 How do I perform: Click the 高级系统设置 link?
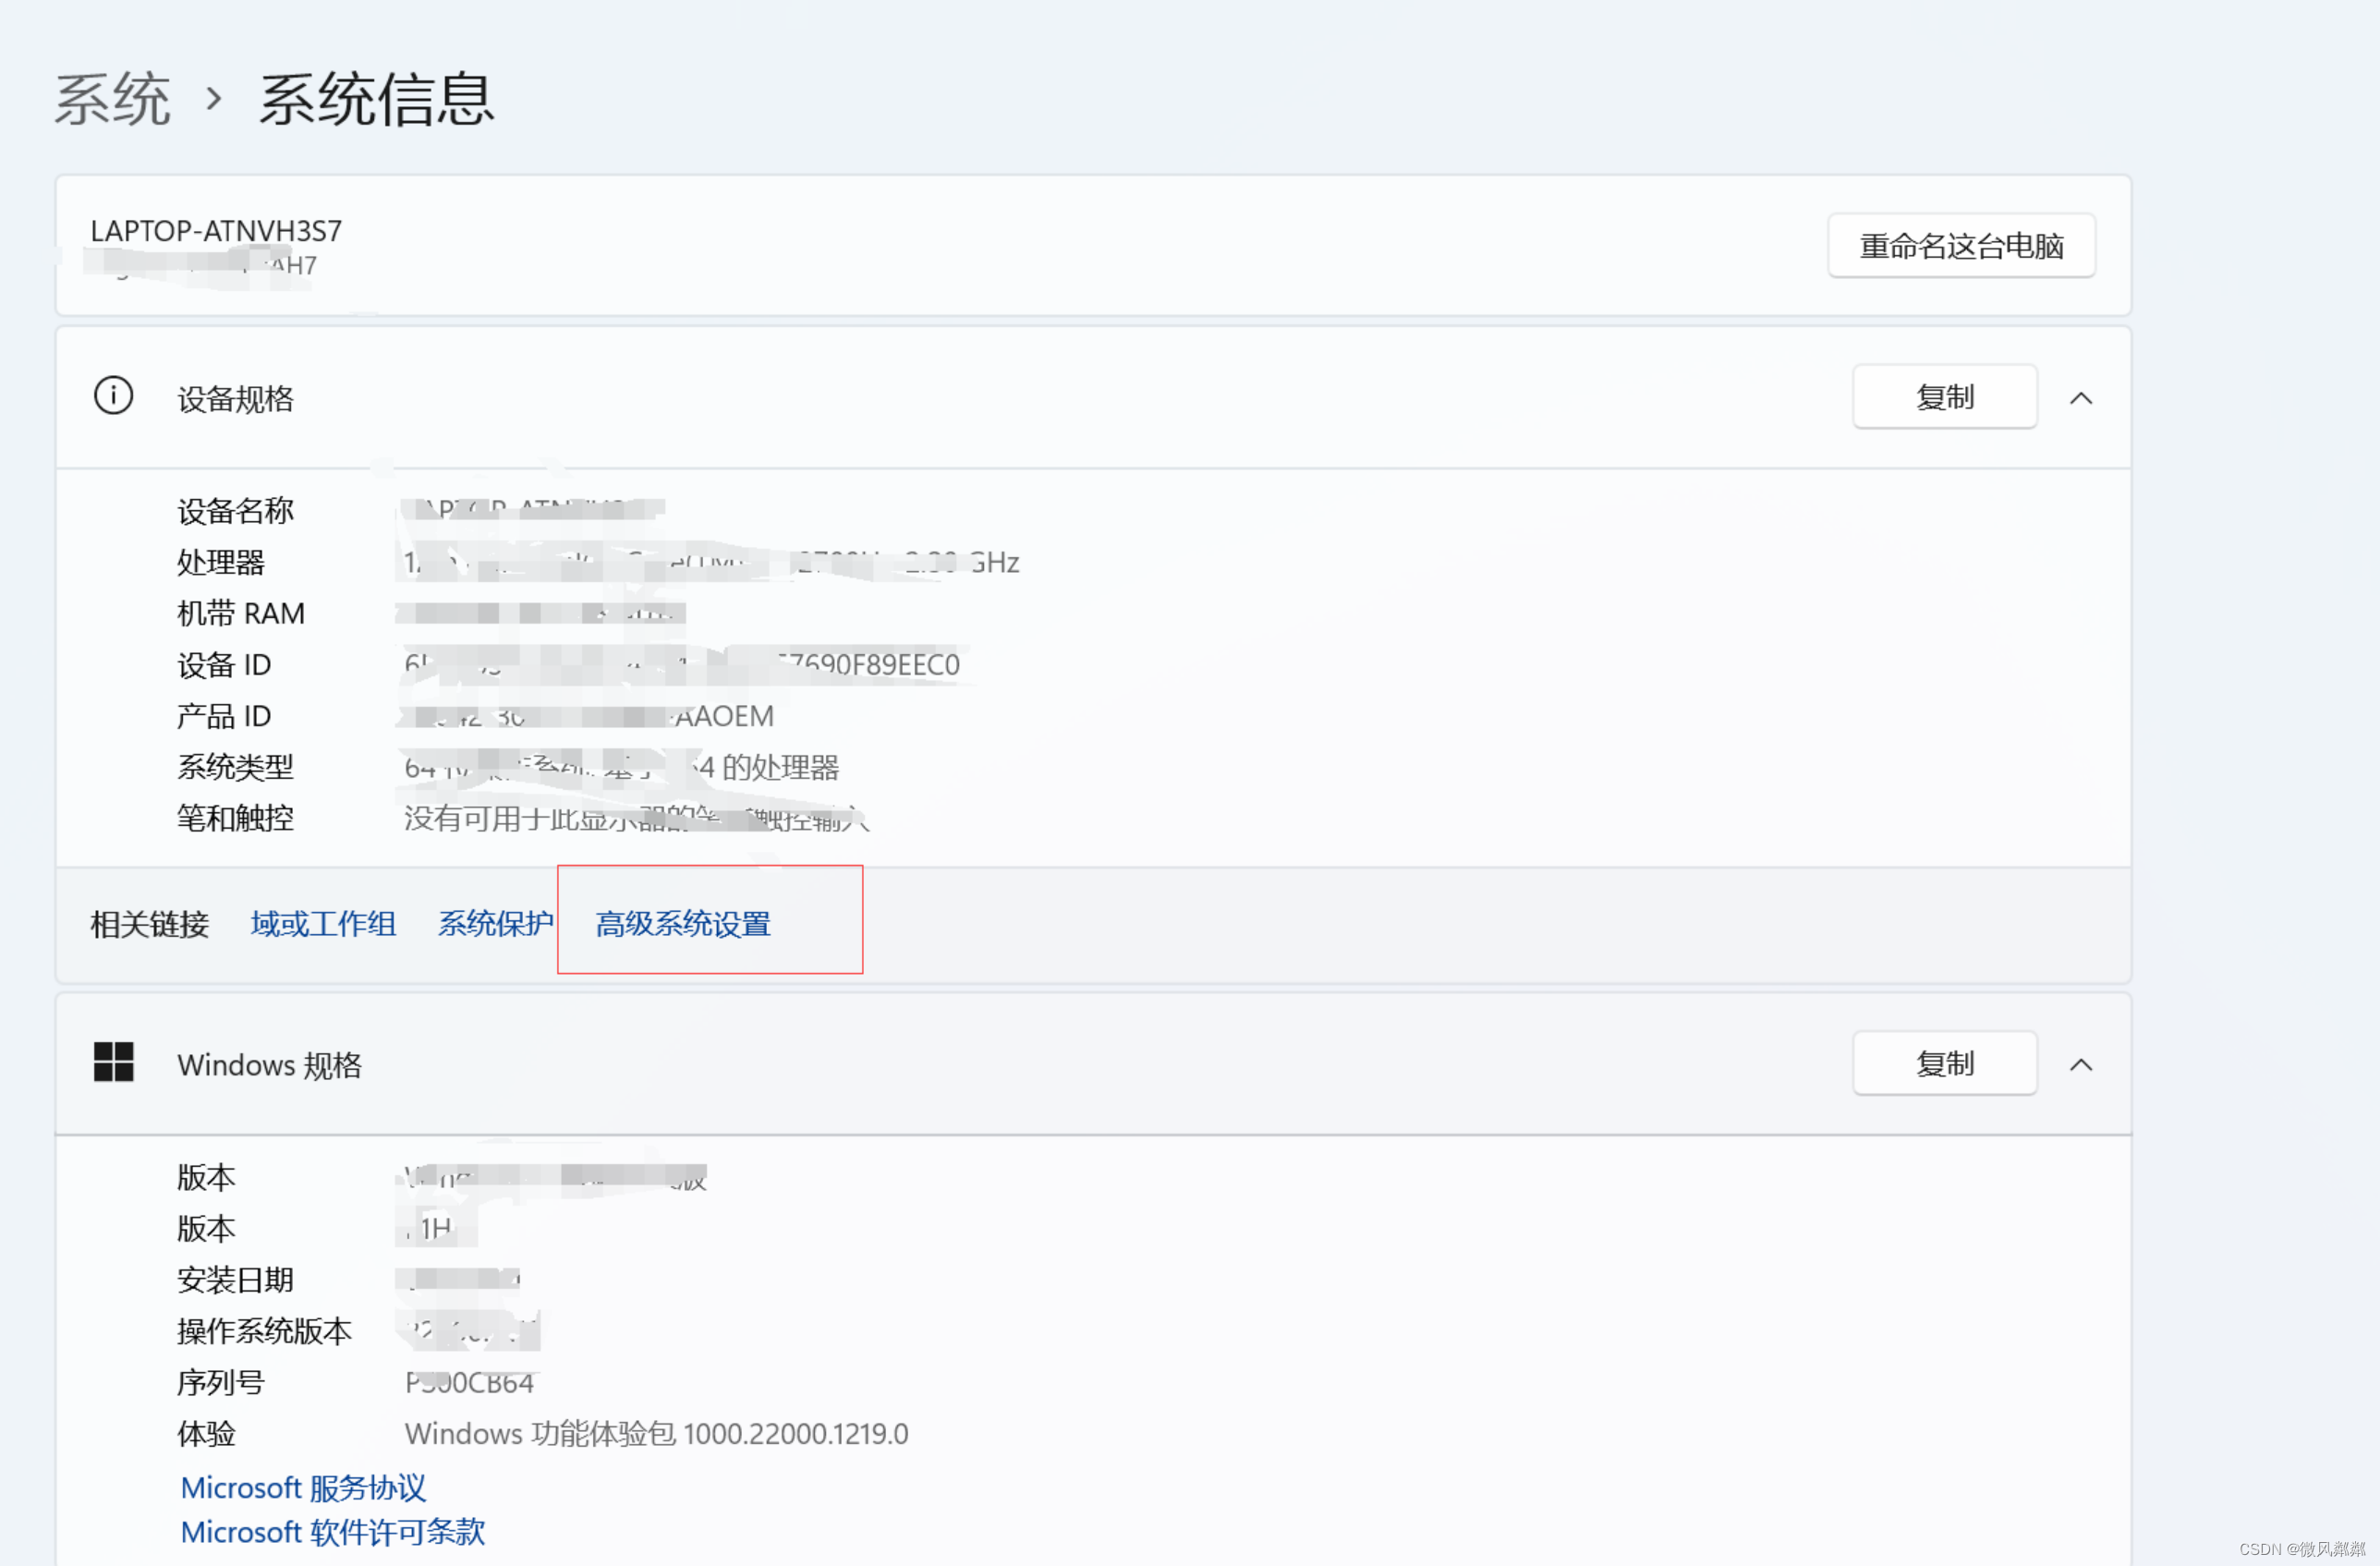coord(684,923)
